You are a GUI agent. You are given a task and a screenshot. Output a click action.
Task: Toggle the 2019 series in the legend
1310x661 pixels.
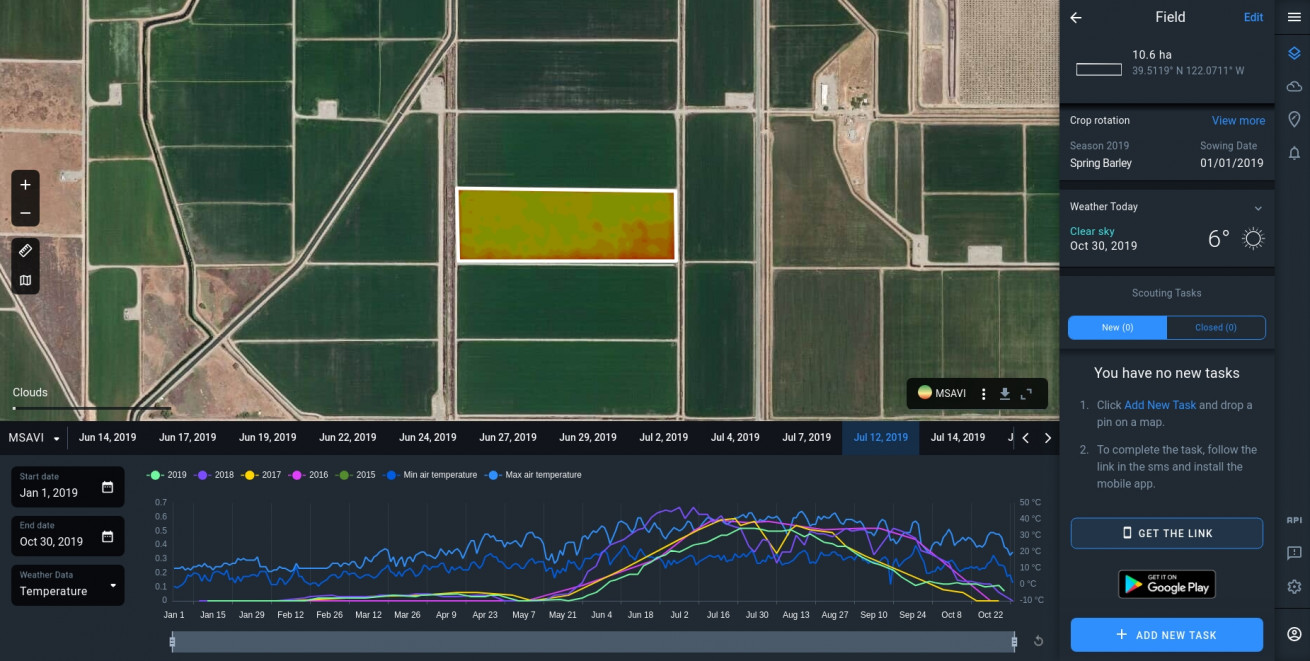pyautogui.click(x=167, y=475)
